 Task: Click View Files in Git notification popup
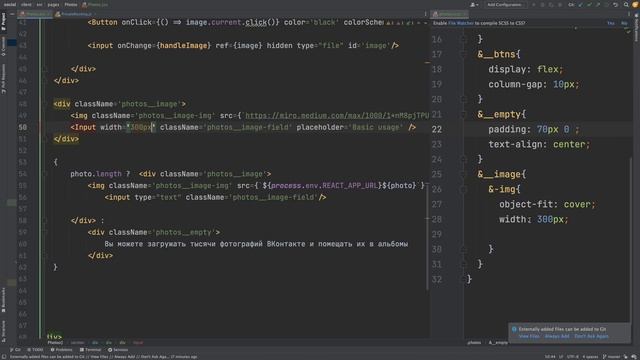(529, 336)
